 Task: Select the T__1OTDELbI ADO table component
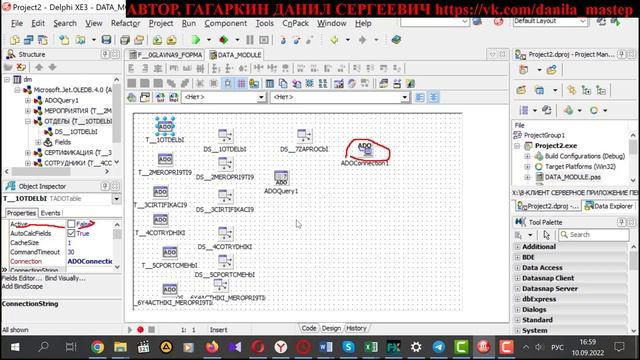[165, 126]
